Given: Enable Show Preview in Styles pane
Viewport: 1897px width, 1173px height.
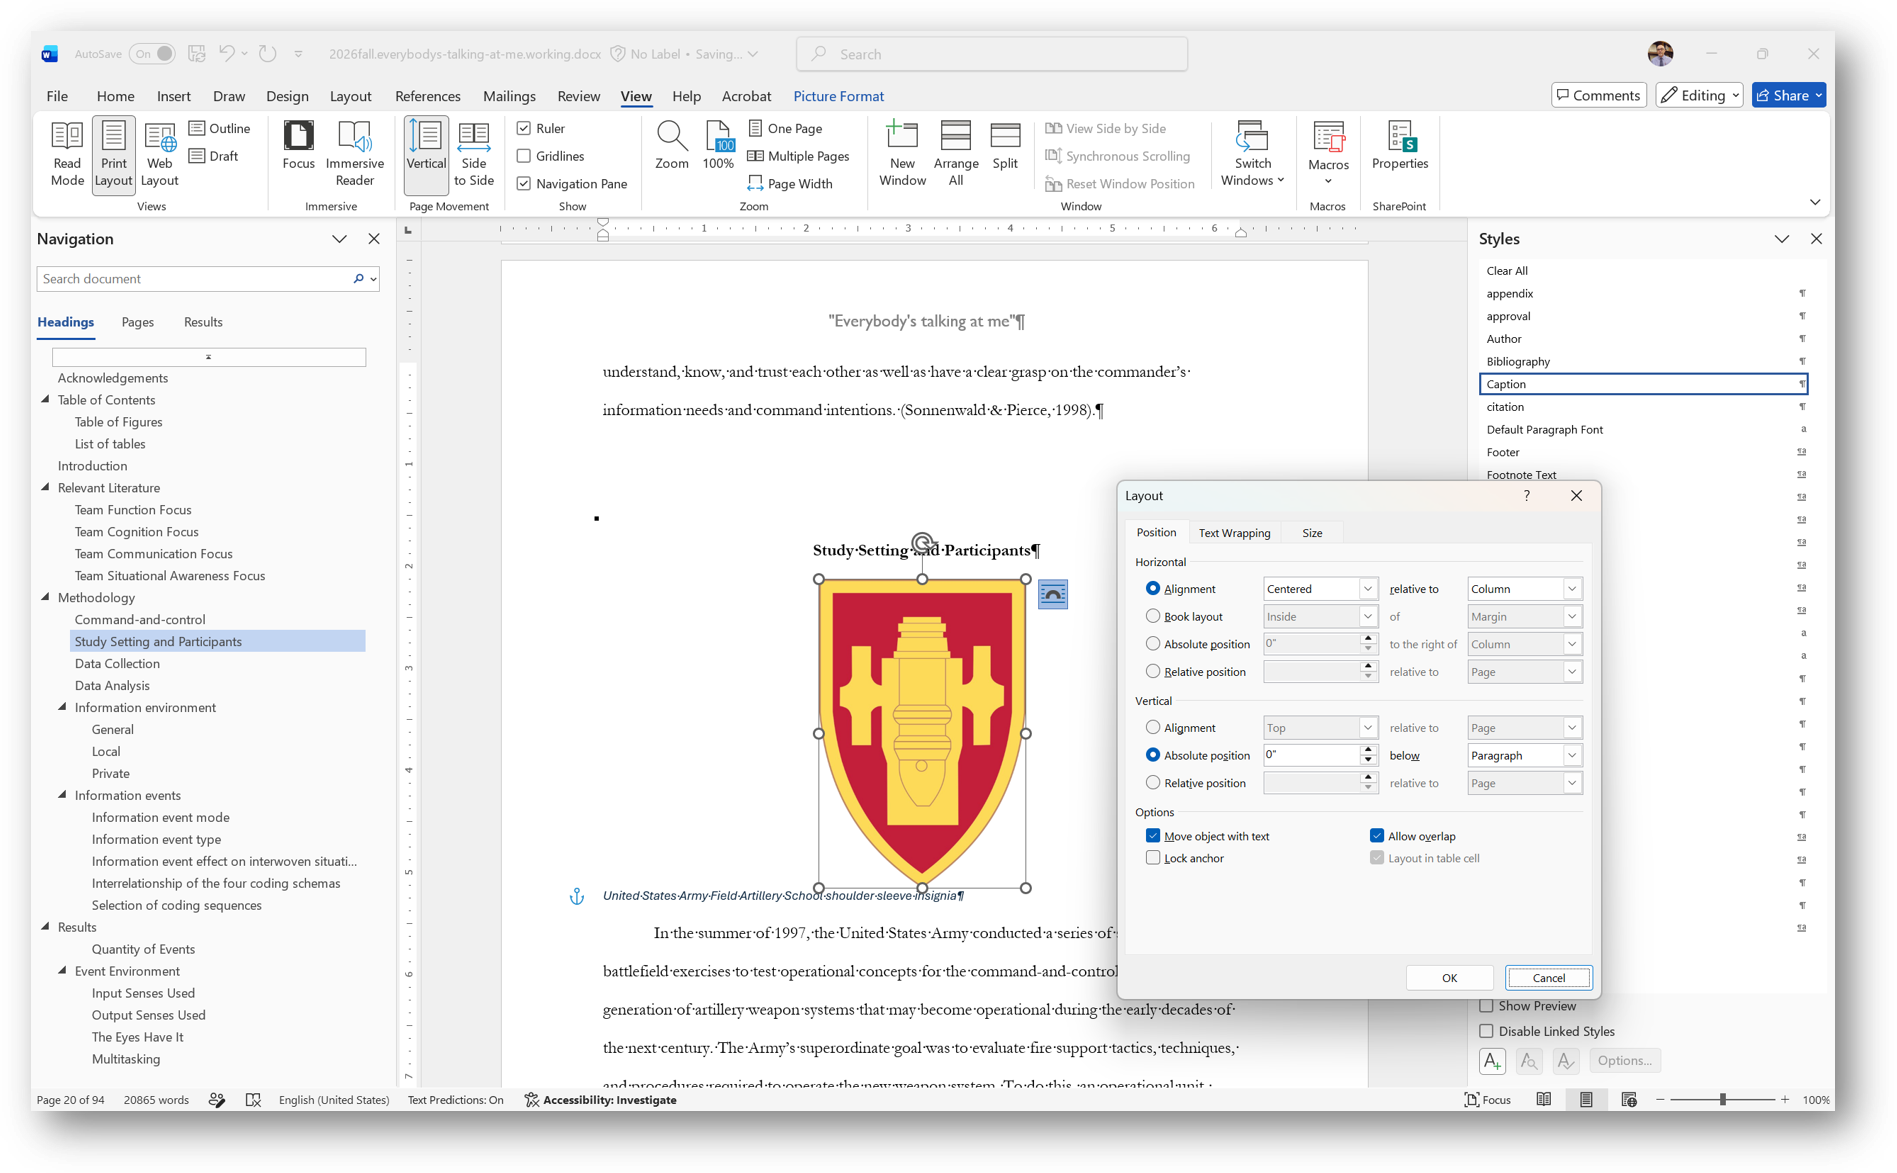Looking at the screenshot, I should point(1486,1006).
